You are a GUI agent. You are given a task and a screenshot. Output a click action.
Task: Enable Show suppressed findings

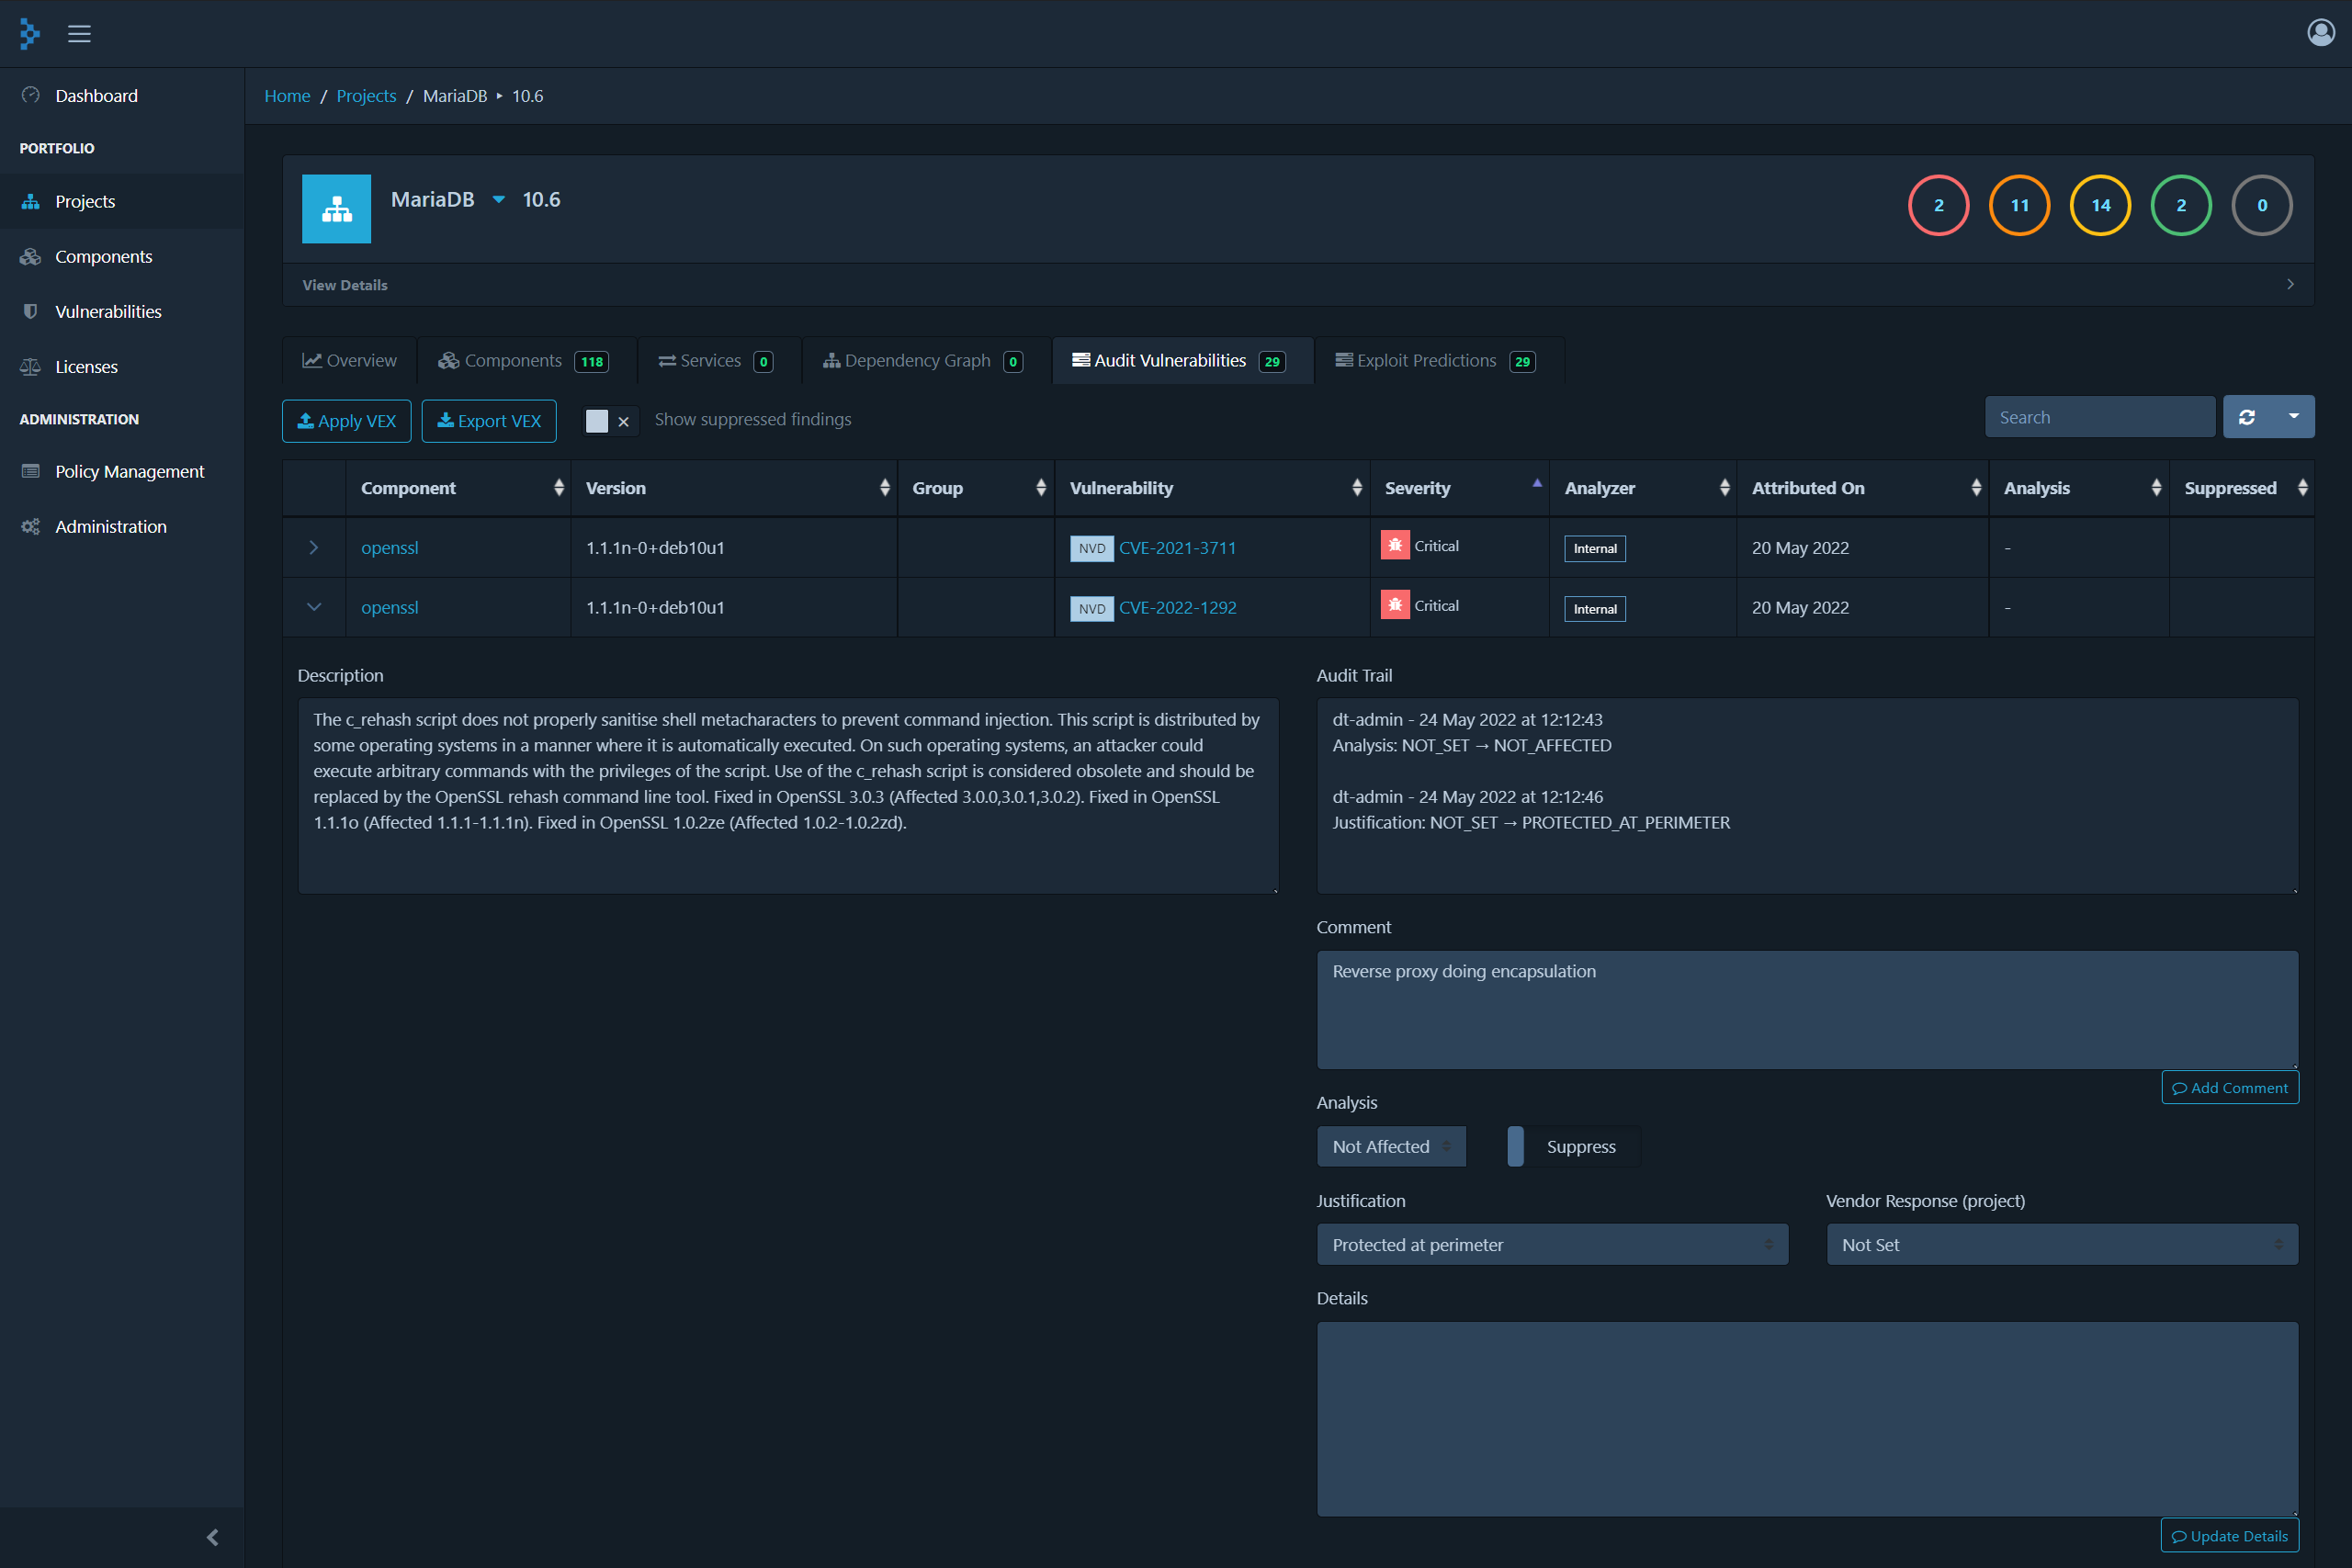598,421
